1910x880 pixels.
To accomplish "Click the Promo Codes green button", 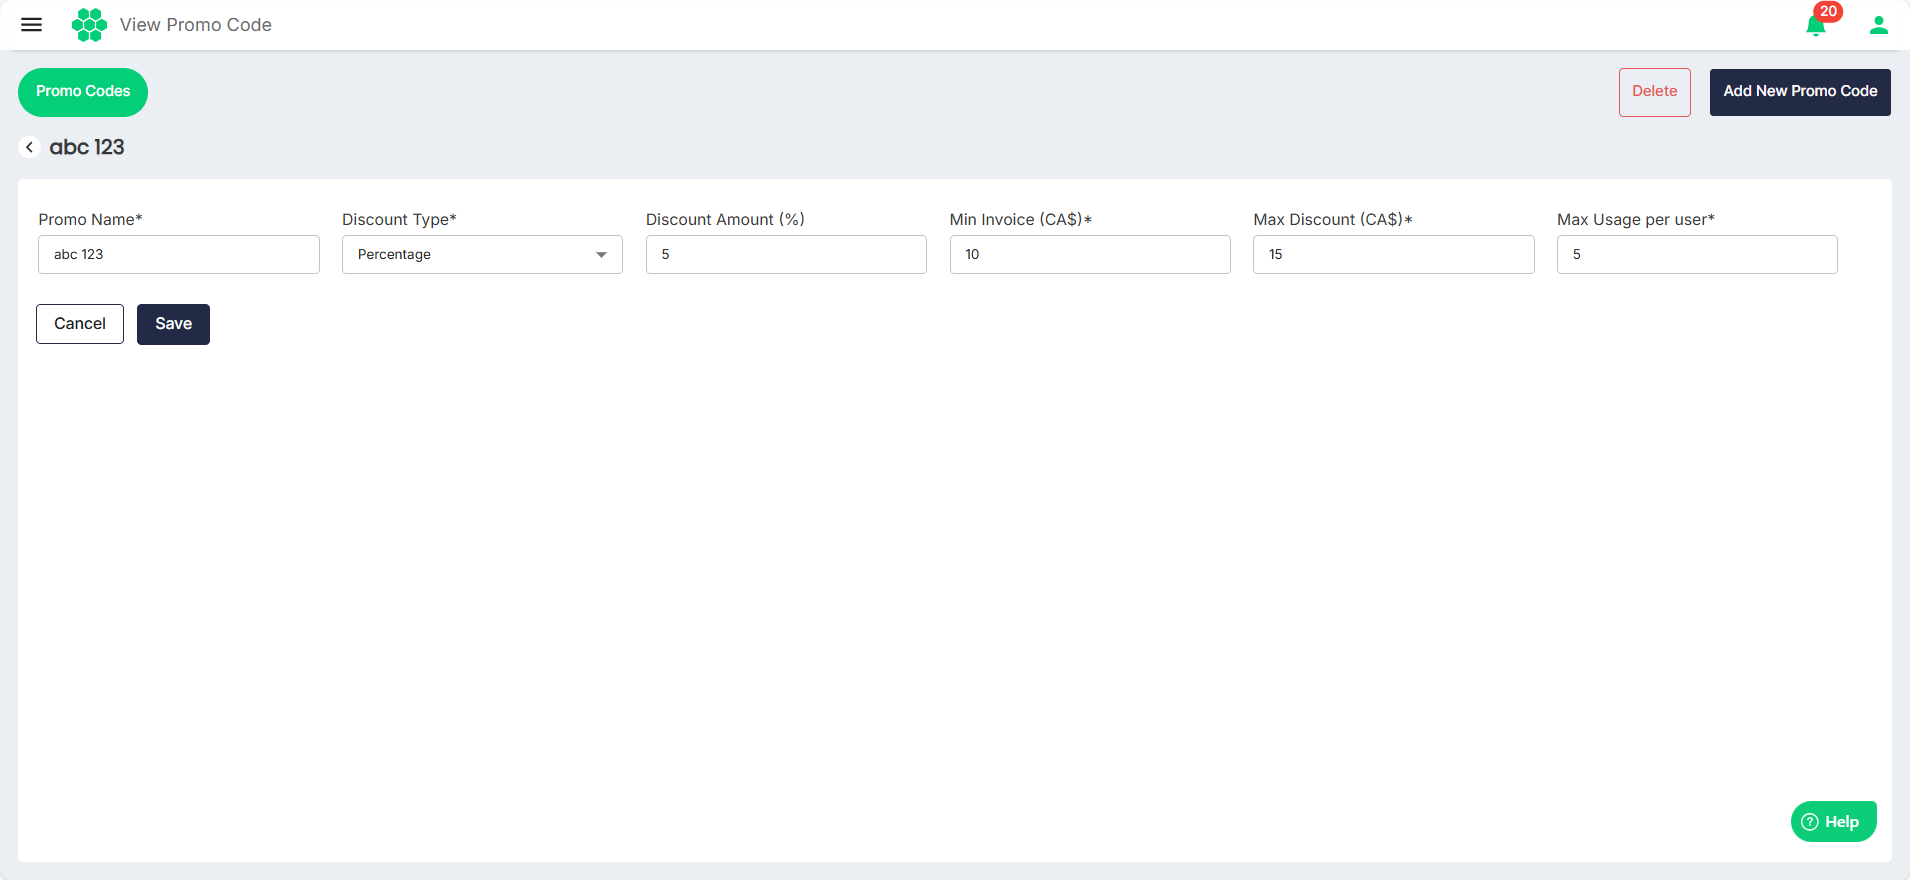I will pyautogui.click(x=83, y=92).
